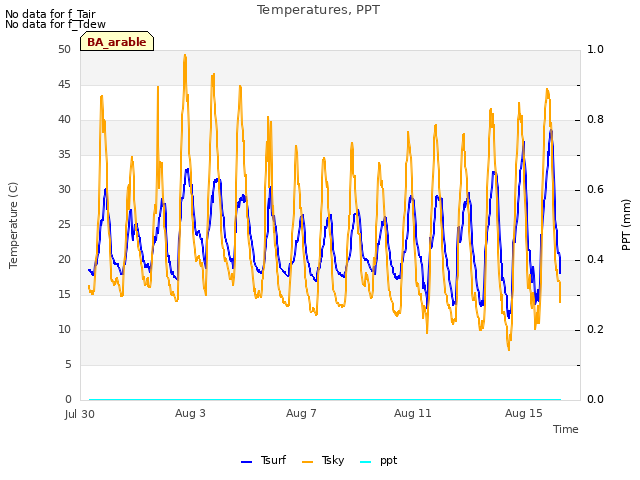
Task: Click the lowest orange Tsky dip near Aug 15
Action: [x=509, y=349]
